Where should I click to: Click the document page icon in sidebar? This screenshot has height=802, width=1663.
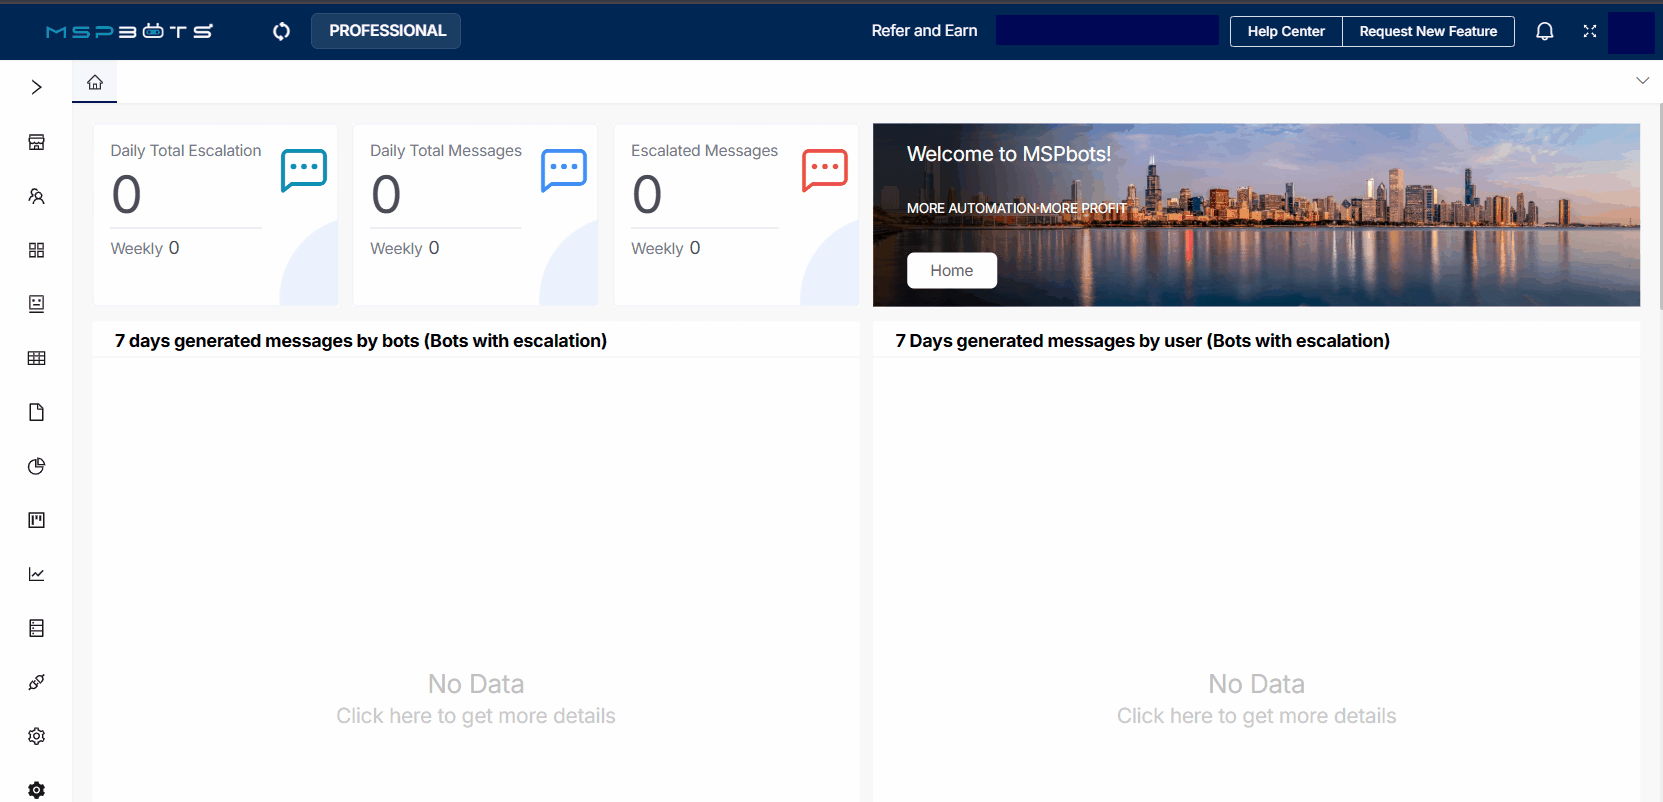tap(36, 412)
